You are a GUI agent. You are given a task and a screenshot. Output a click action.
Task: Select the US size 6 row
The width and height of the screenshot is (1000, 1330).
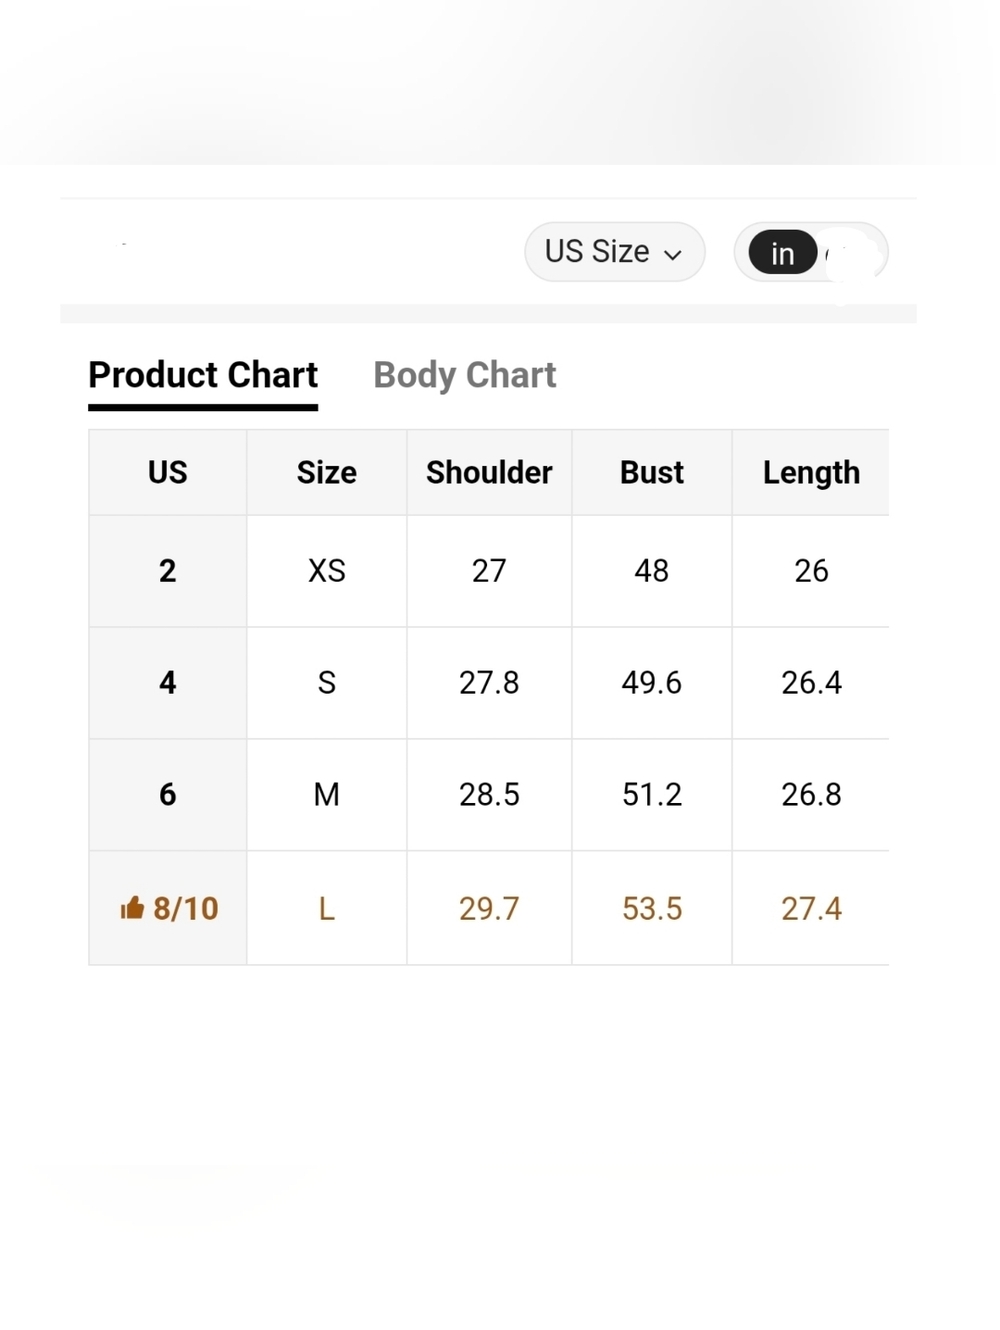(x=489, y=795)
